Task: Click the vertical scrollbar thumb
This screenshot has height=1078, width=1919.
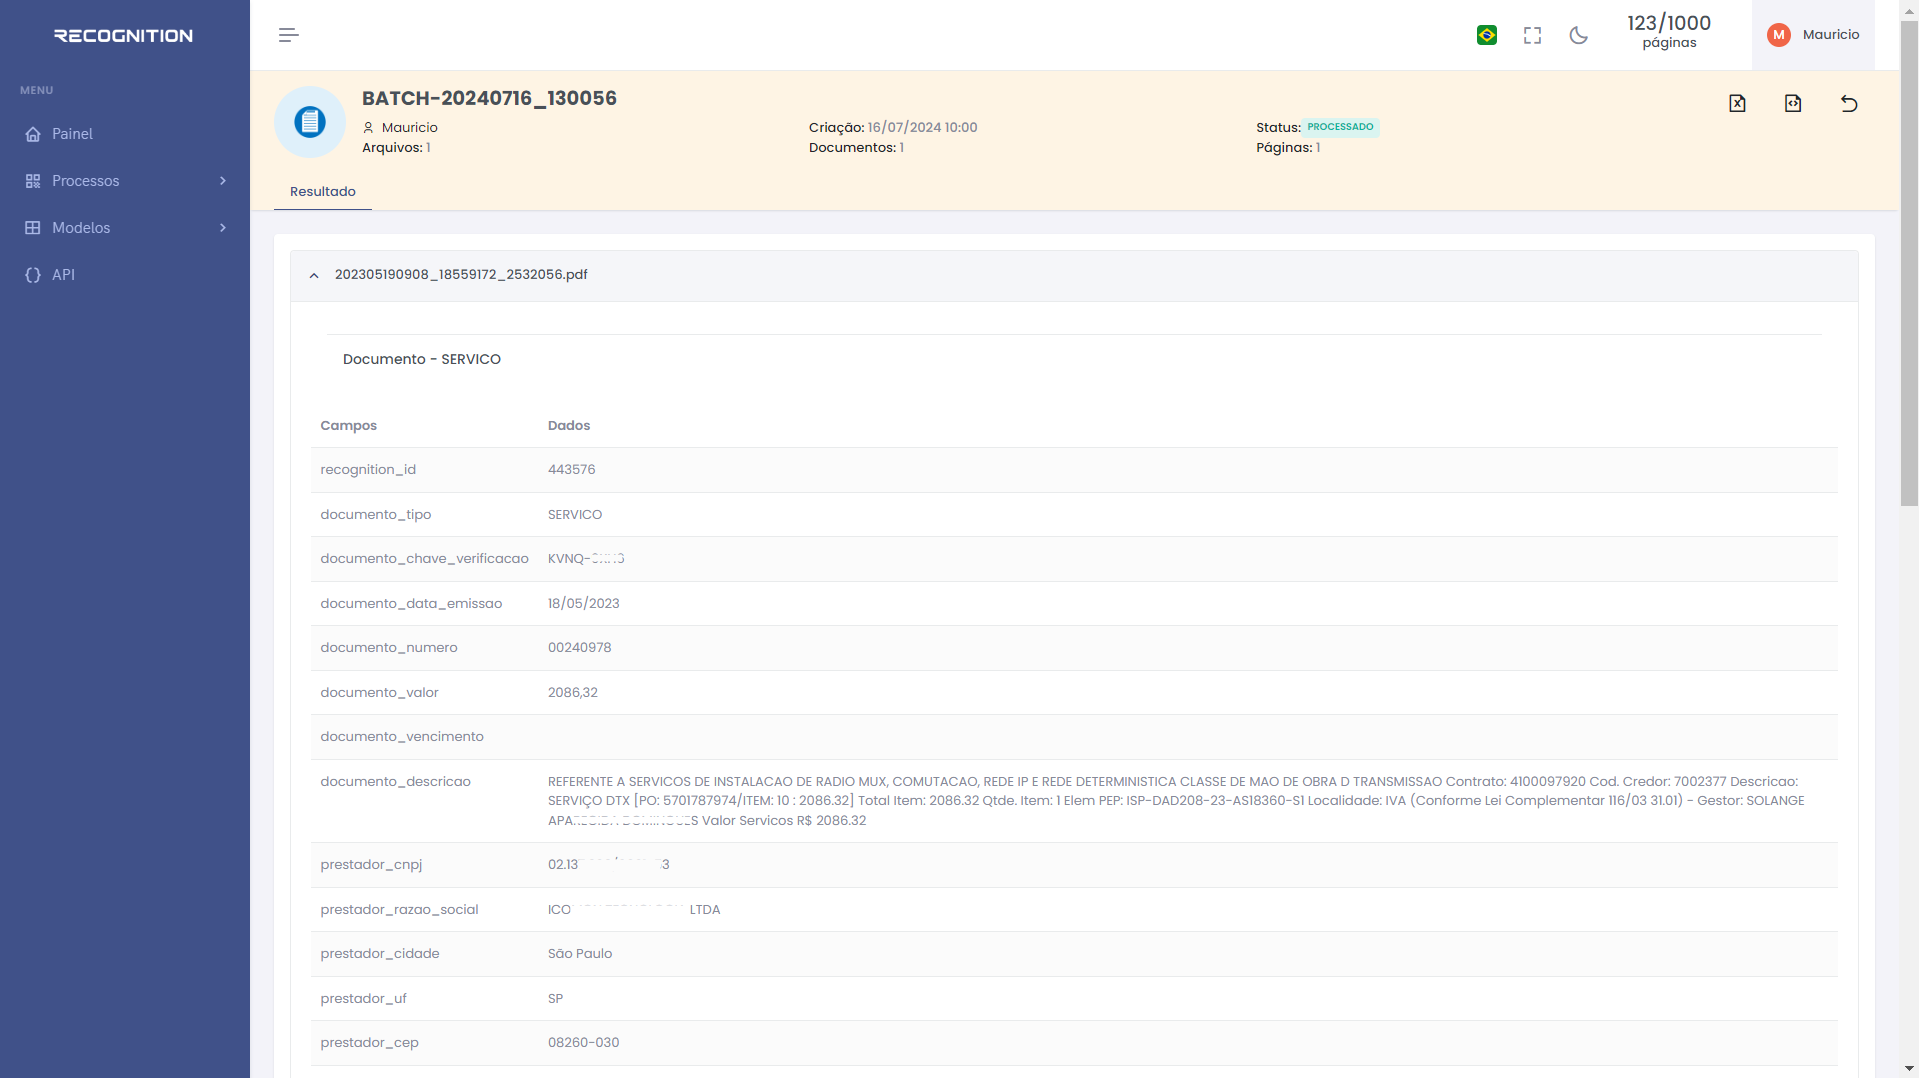Action: [1909, 263]
